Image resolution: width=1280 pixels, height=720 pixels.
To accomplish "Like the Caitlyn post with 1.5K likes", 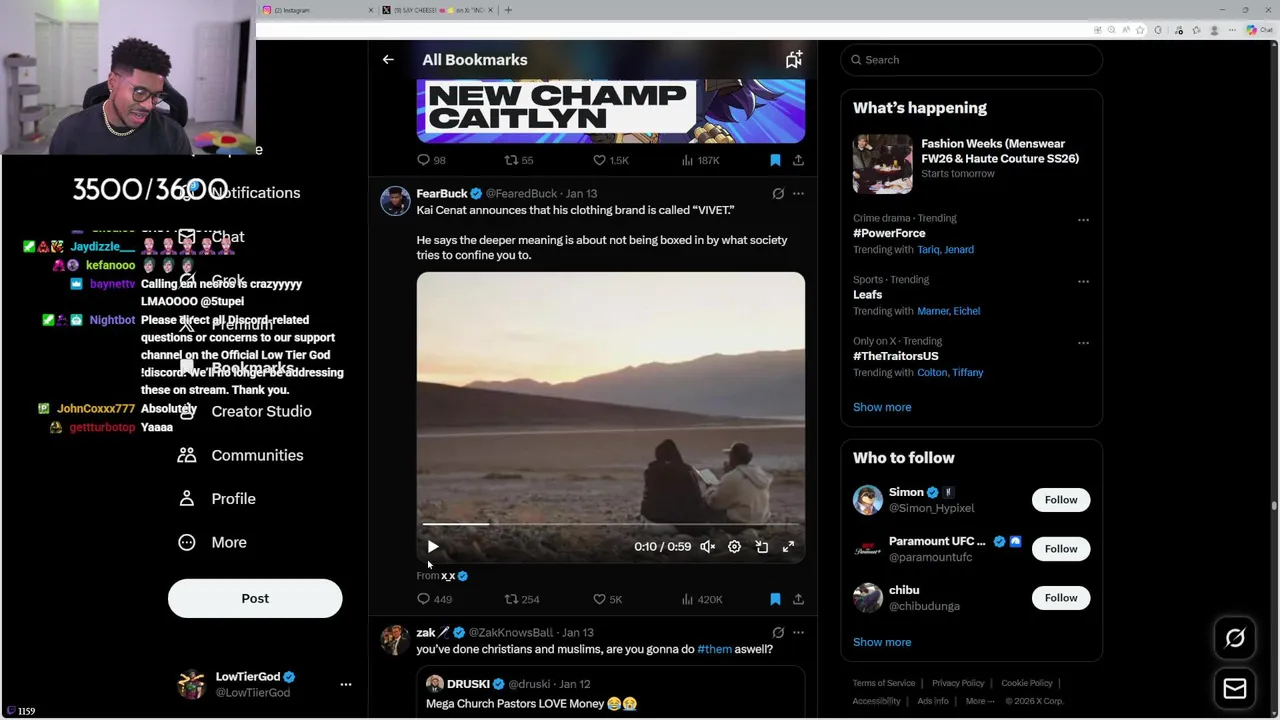I will (x=610, y=160).
